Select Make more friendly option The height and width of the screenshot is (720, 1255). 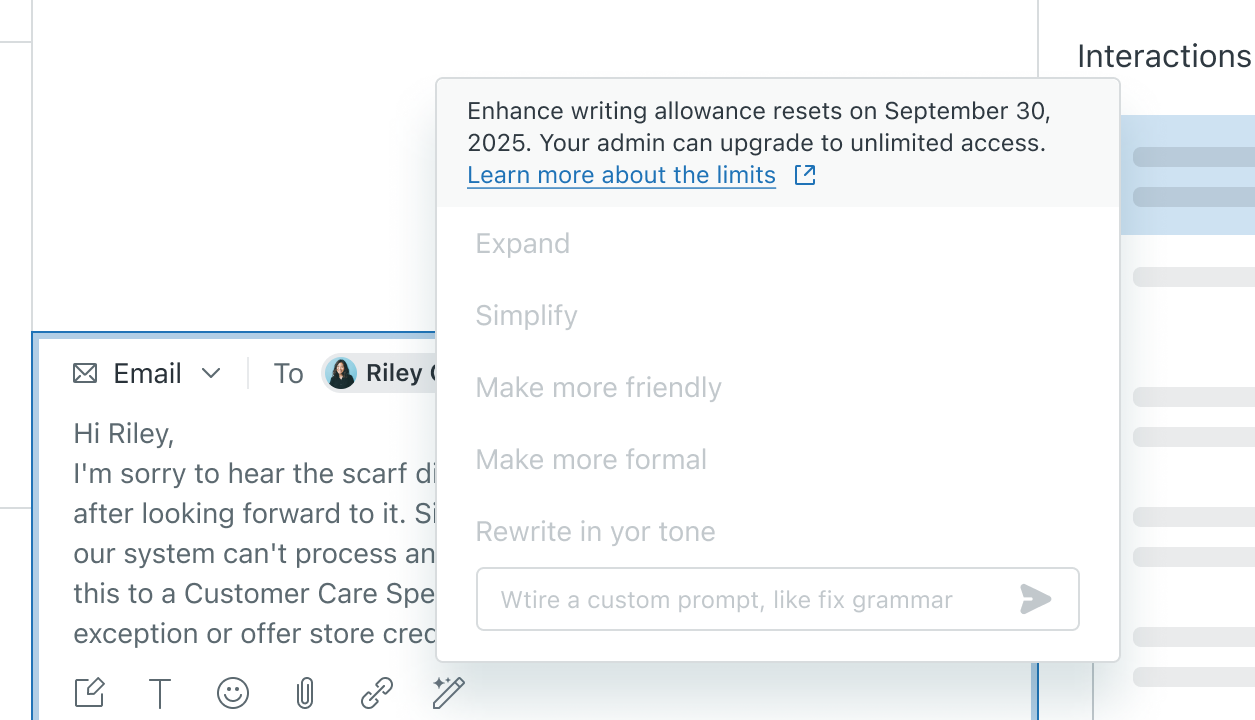click(599, 388)
